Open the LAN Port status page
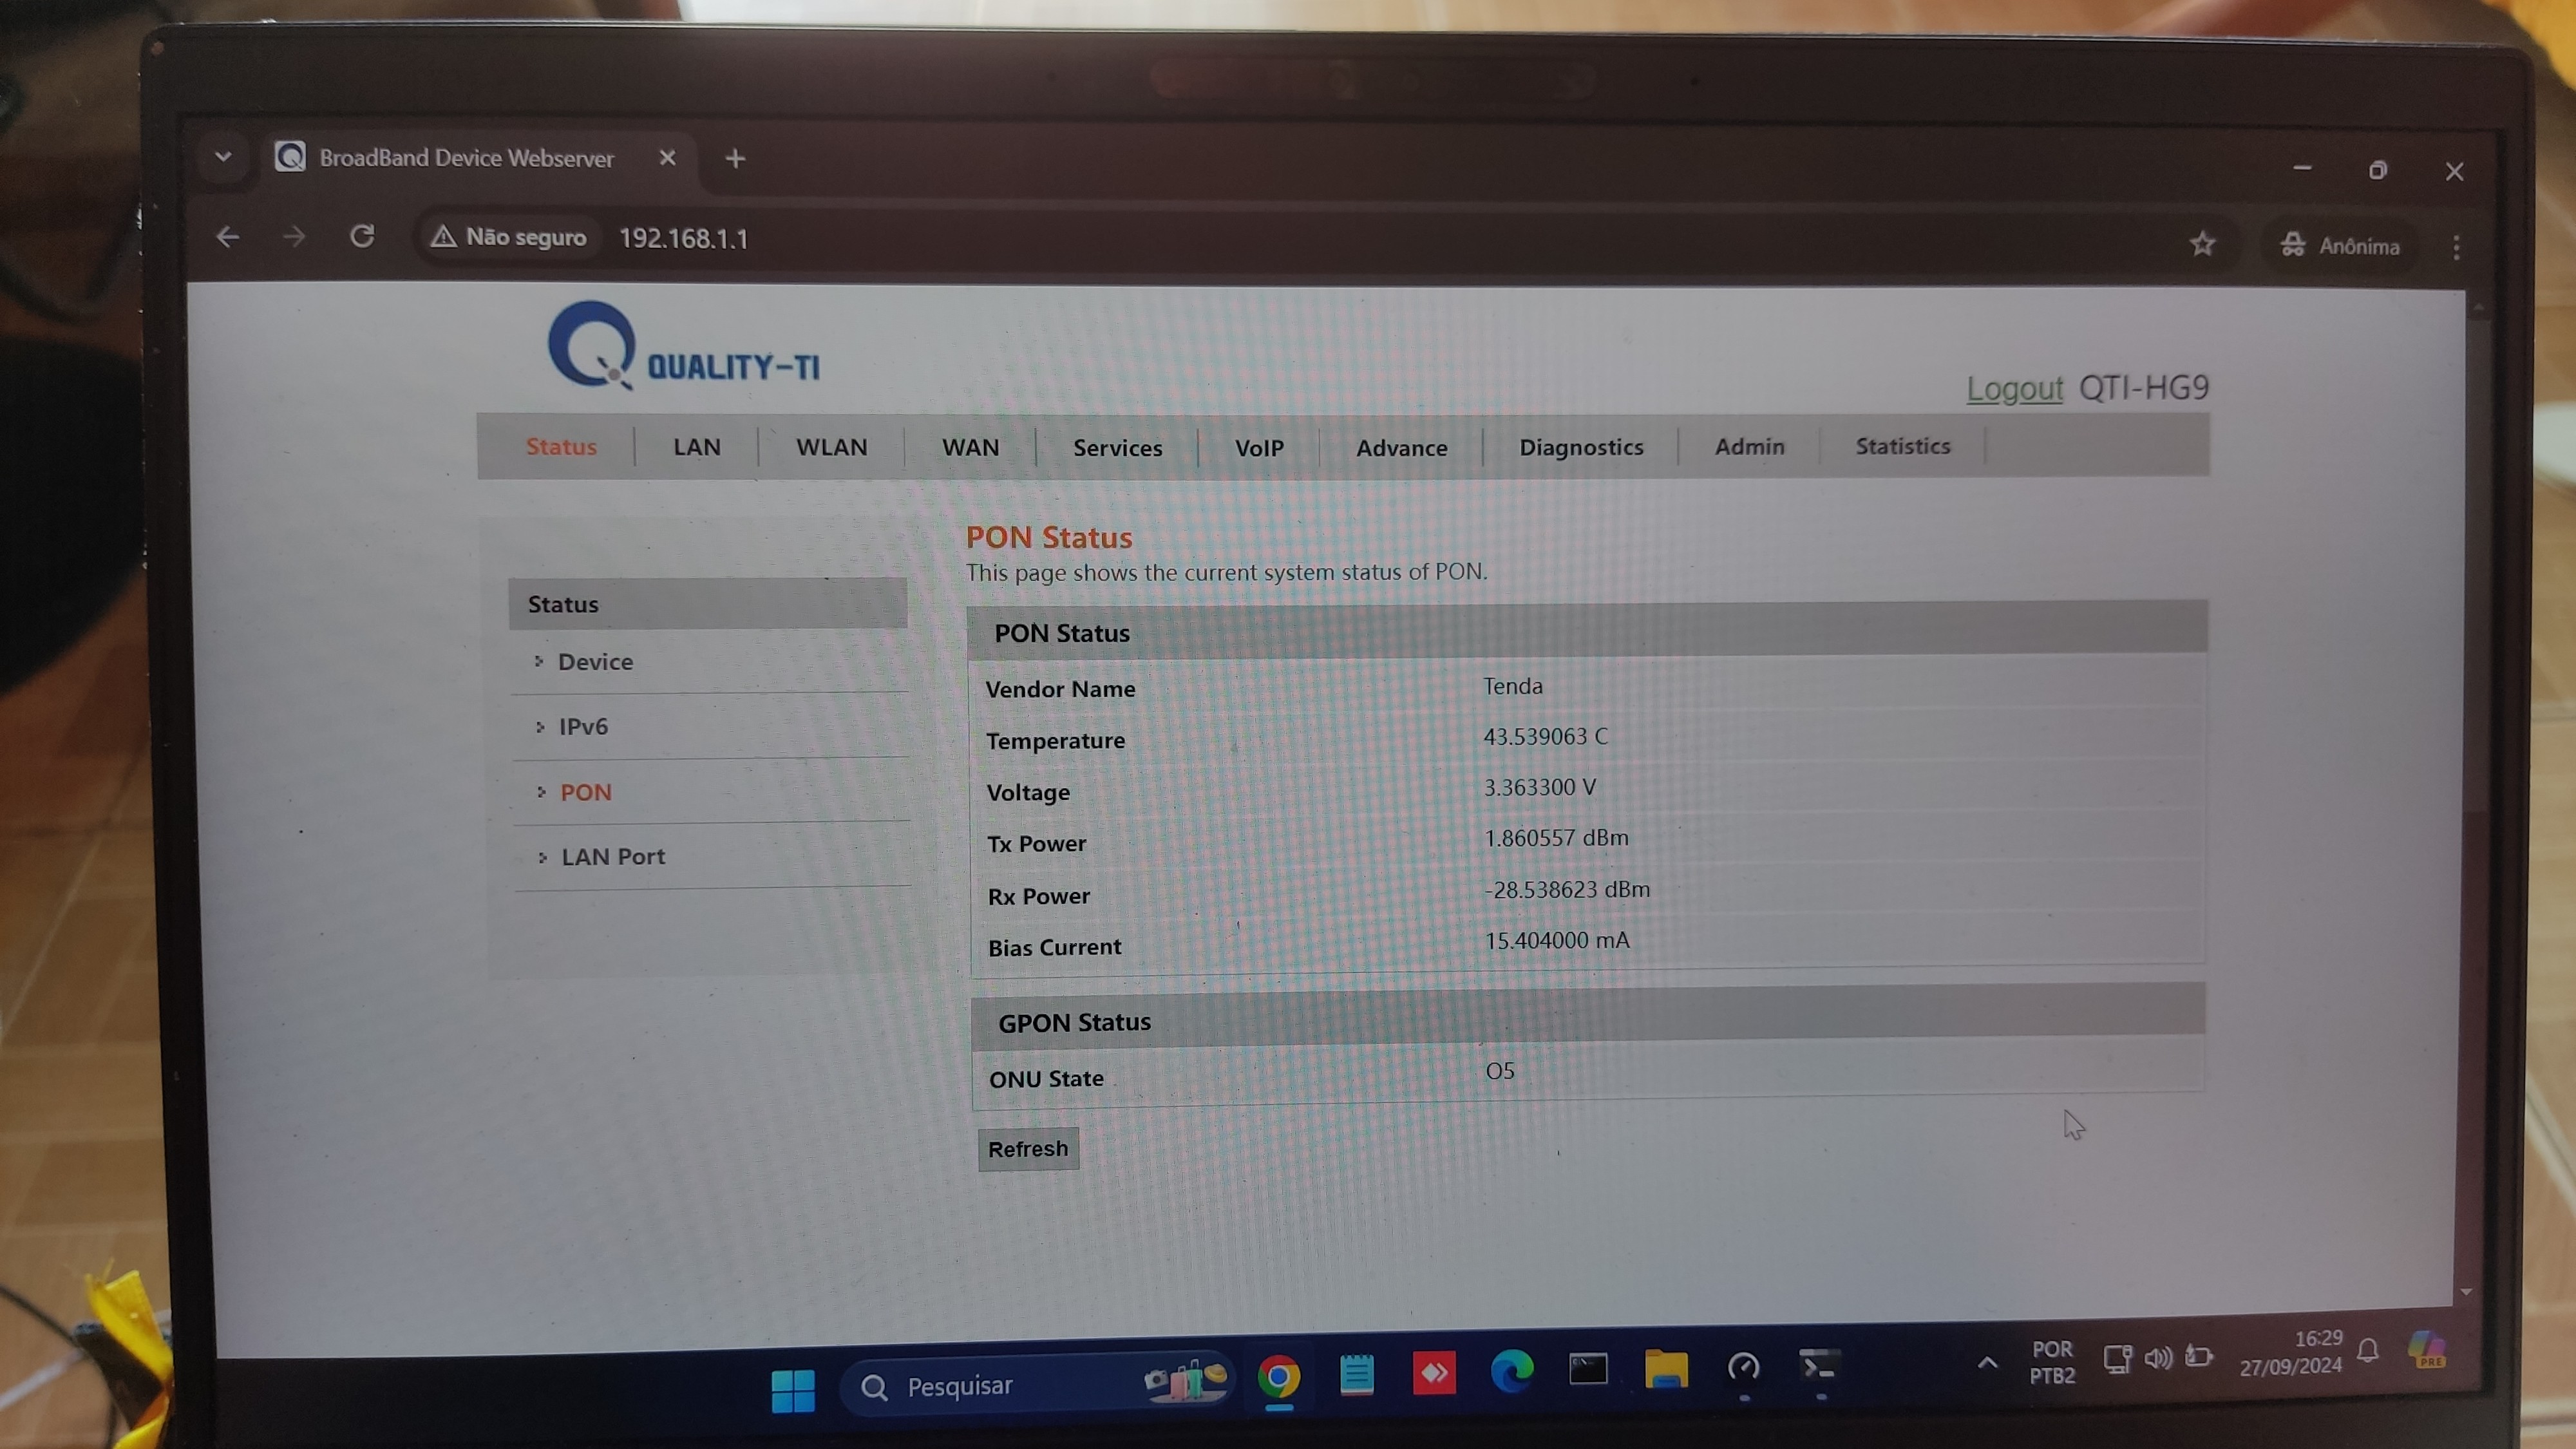 tap(612, 857)
